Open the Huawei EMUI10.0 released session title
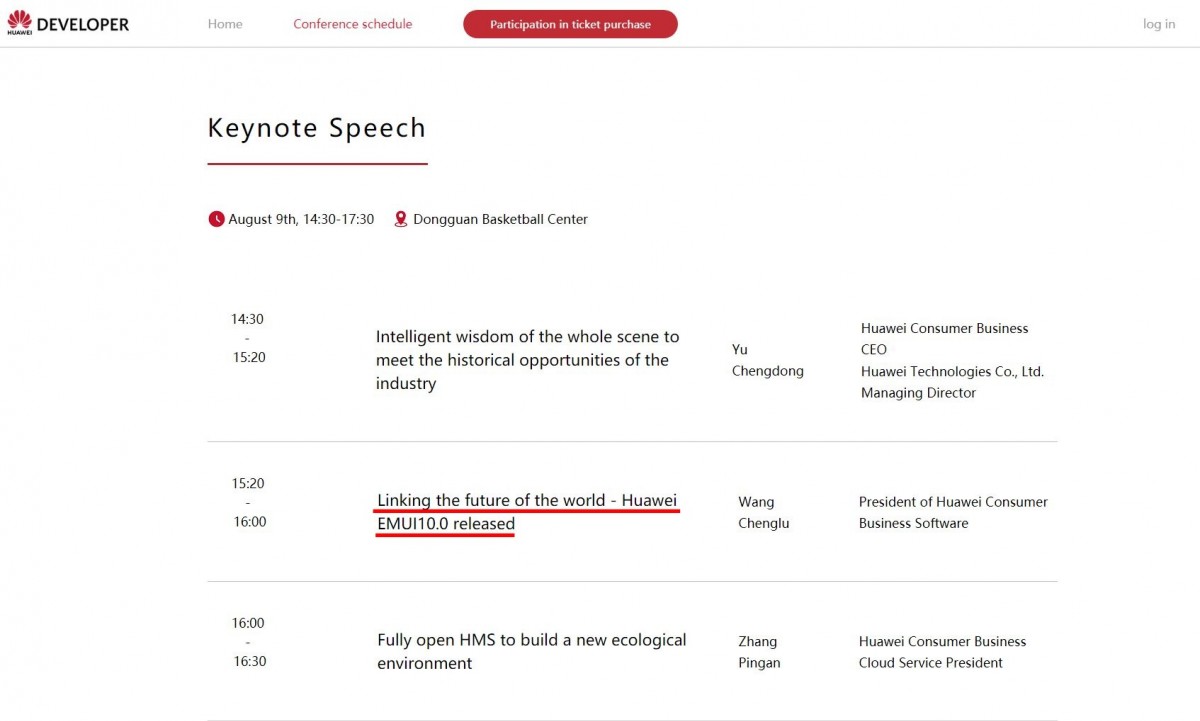Image resolution: width=1200 pixels, height=721 pixels. pos(527,511)
